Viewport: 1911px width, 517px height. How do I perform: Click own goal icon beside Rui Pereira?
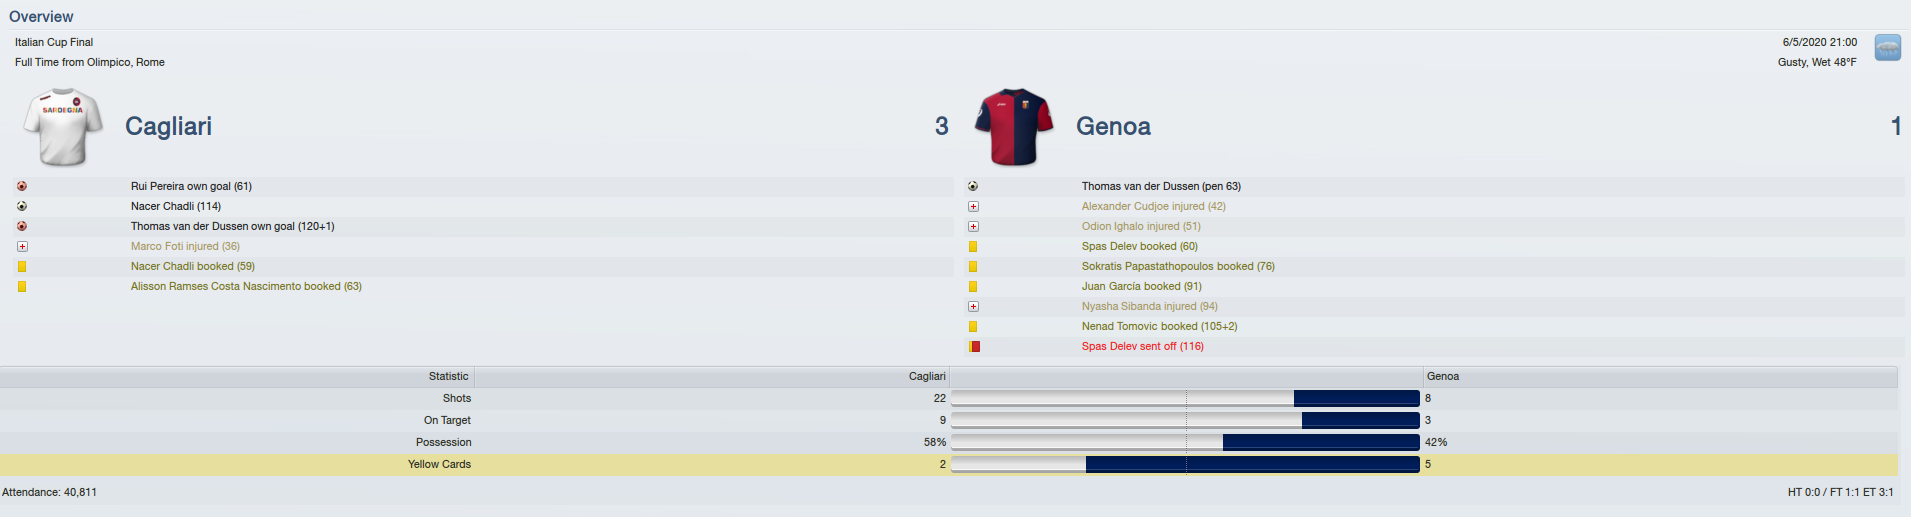[x=22, y=186]
